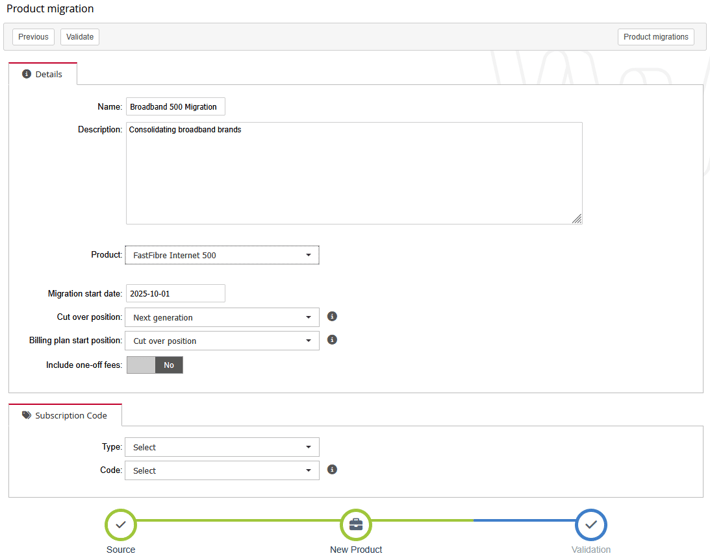Viewport: 710px width, 558px height.
Task: Click inside the Description text area
Action: point(354,173)
